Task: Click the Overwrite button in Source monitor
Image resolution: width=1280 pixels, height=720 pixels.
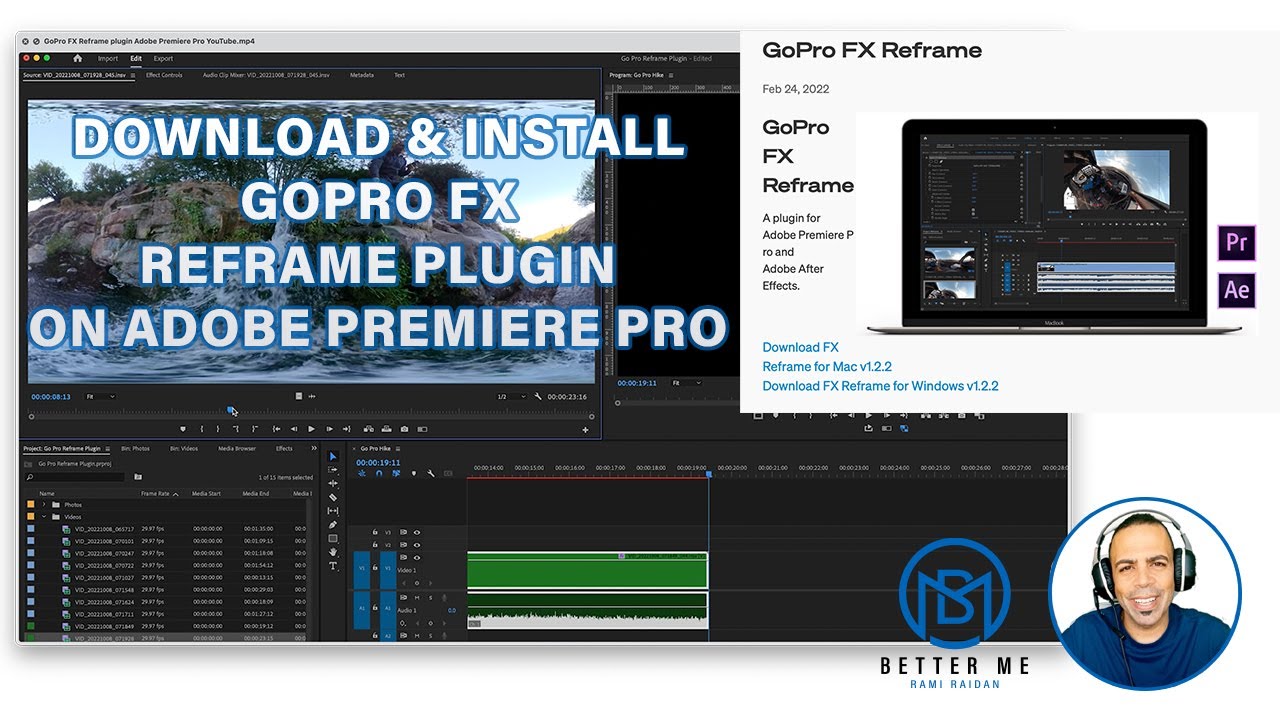Action: [386, 429]
